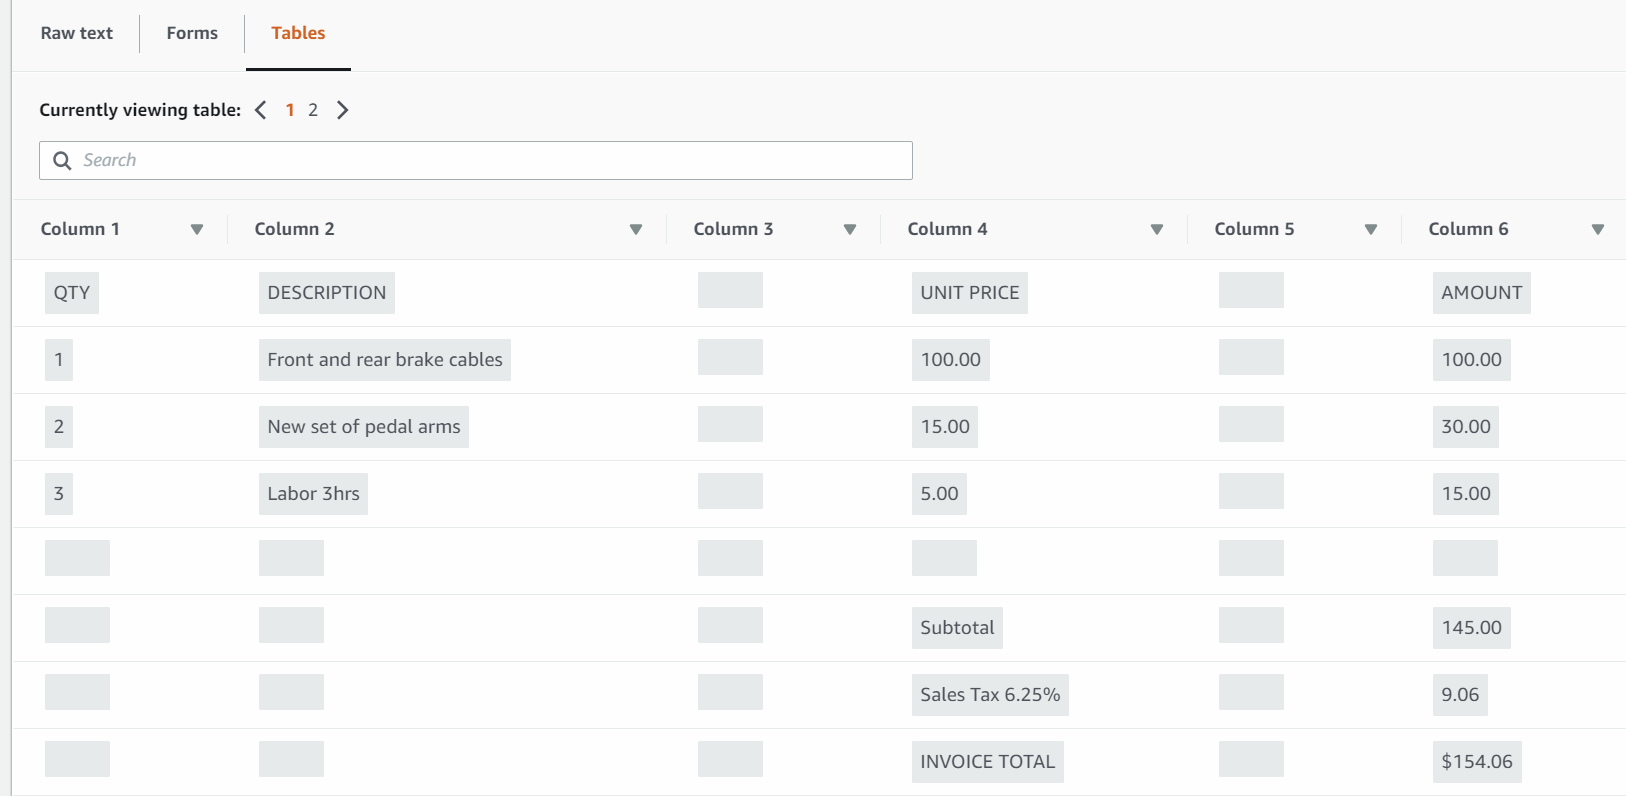Go to previous table with left chevron
This screenshot has width=1626, height=796.
pos(261,110)
